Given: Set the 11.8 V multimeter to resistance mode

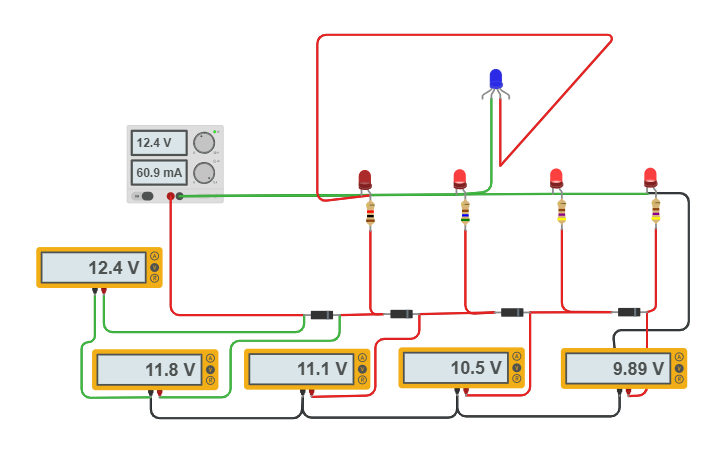Looking at the screenshot, I should pyautogui.click(x=210, y=380).
